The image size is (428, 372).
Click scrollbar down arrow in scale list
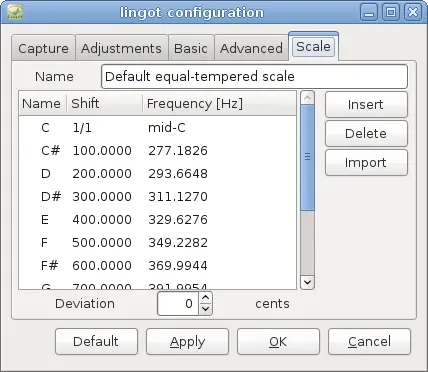(307, 283)
